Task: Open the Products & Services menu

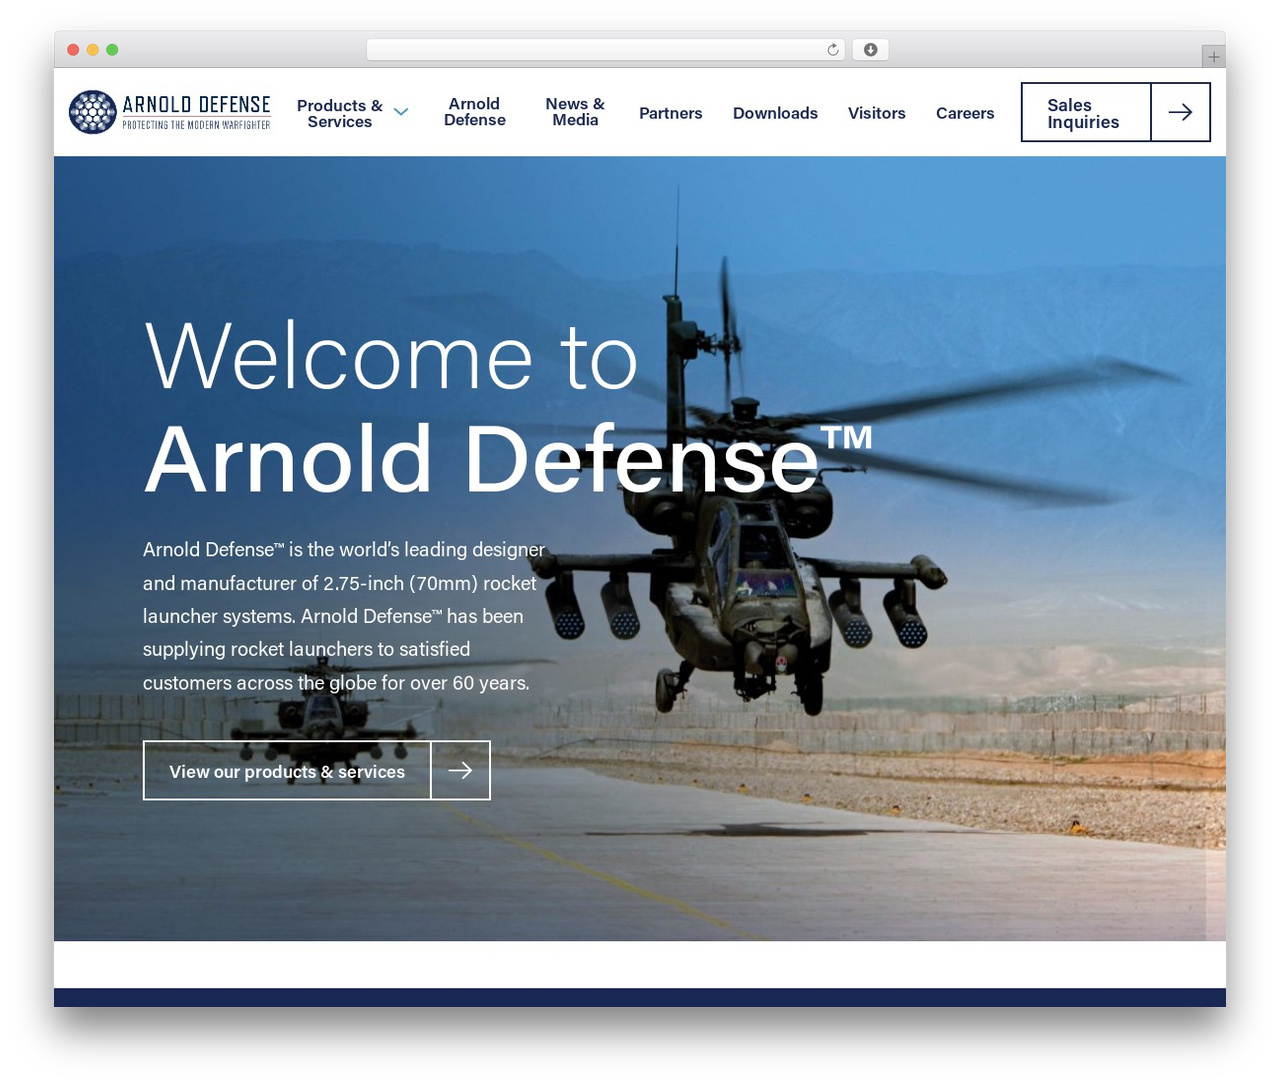Action: click(340, 113)
